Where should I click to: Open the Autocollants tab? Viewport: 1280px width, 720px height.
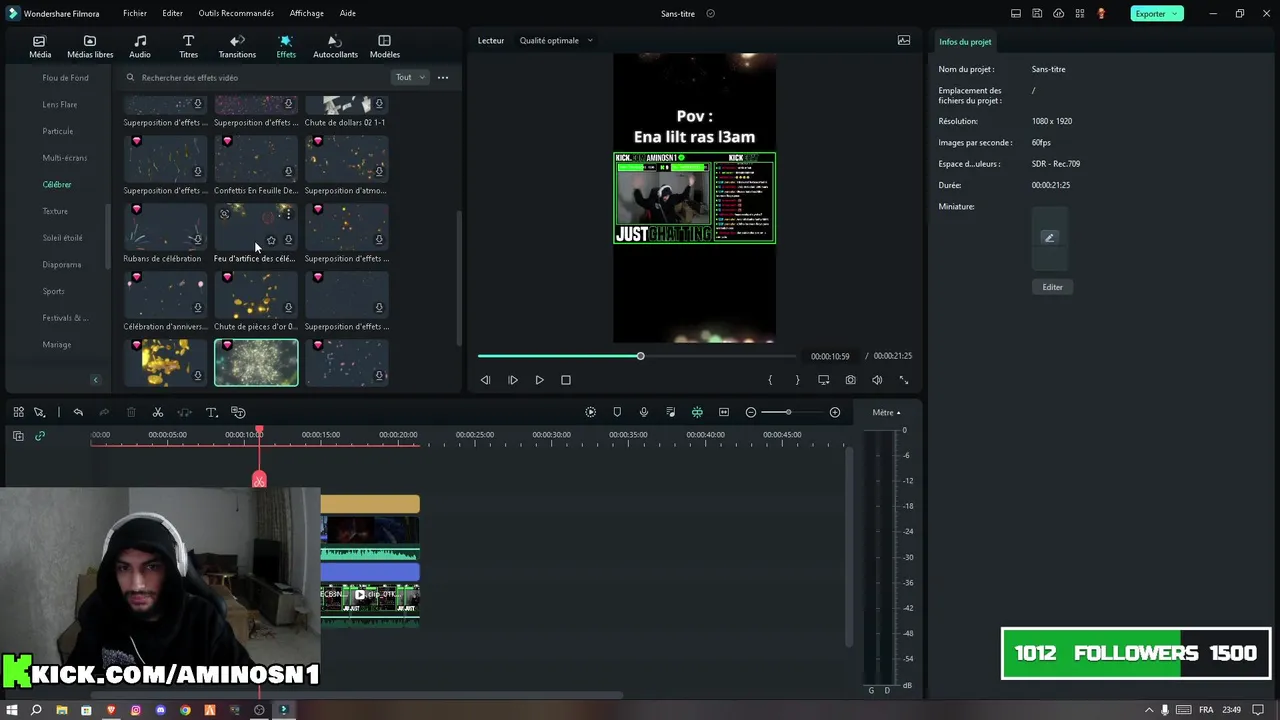335,47
